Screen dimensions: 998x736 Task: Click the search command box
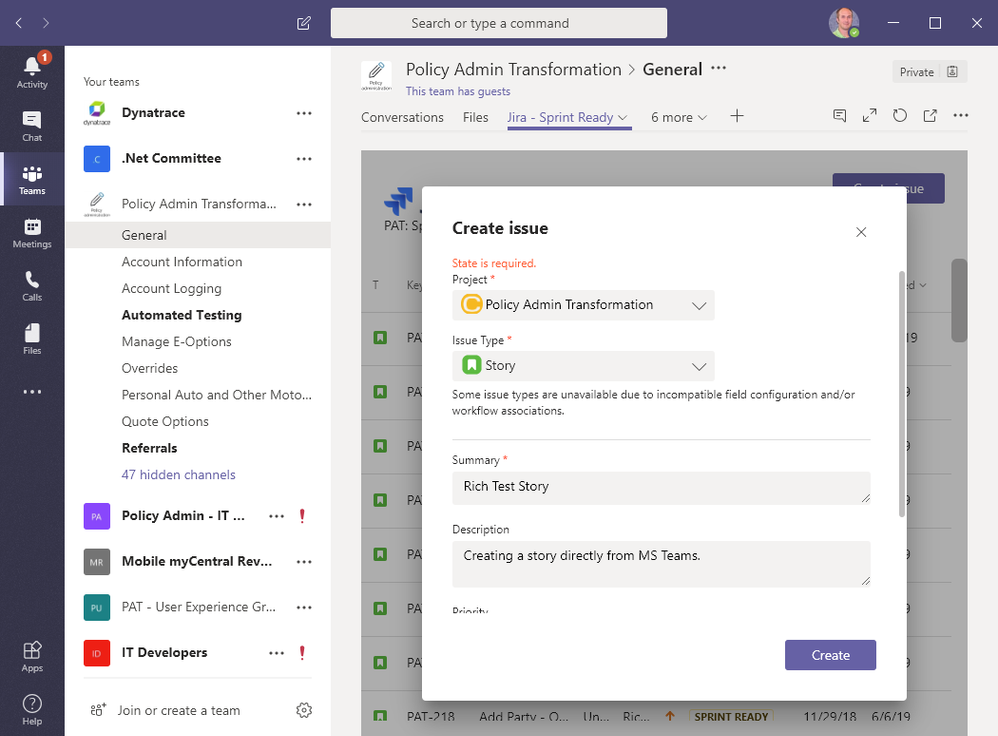tap(499, 23)
